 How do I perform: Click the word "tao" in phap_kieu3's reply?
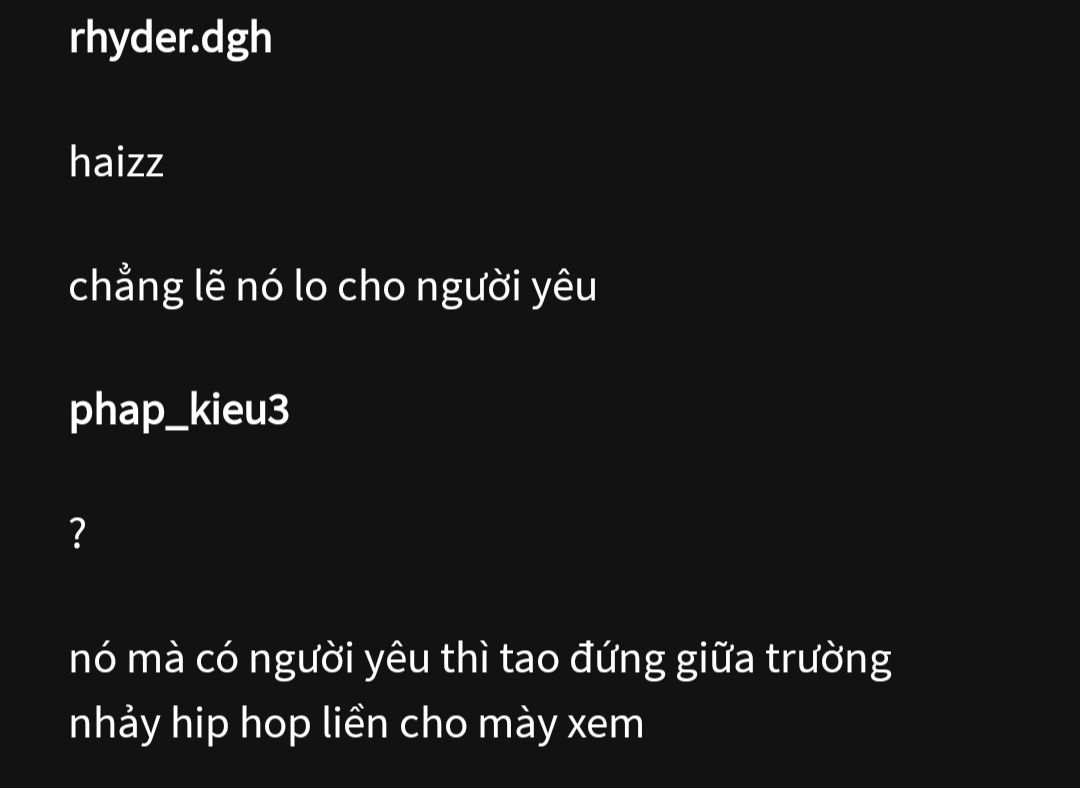529,659
